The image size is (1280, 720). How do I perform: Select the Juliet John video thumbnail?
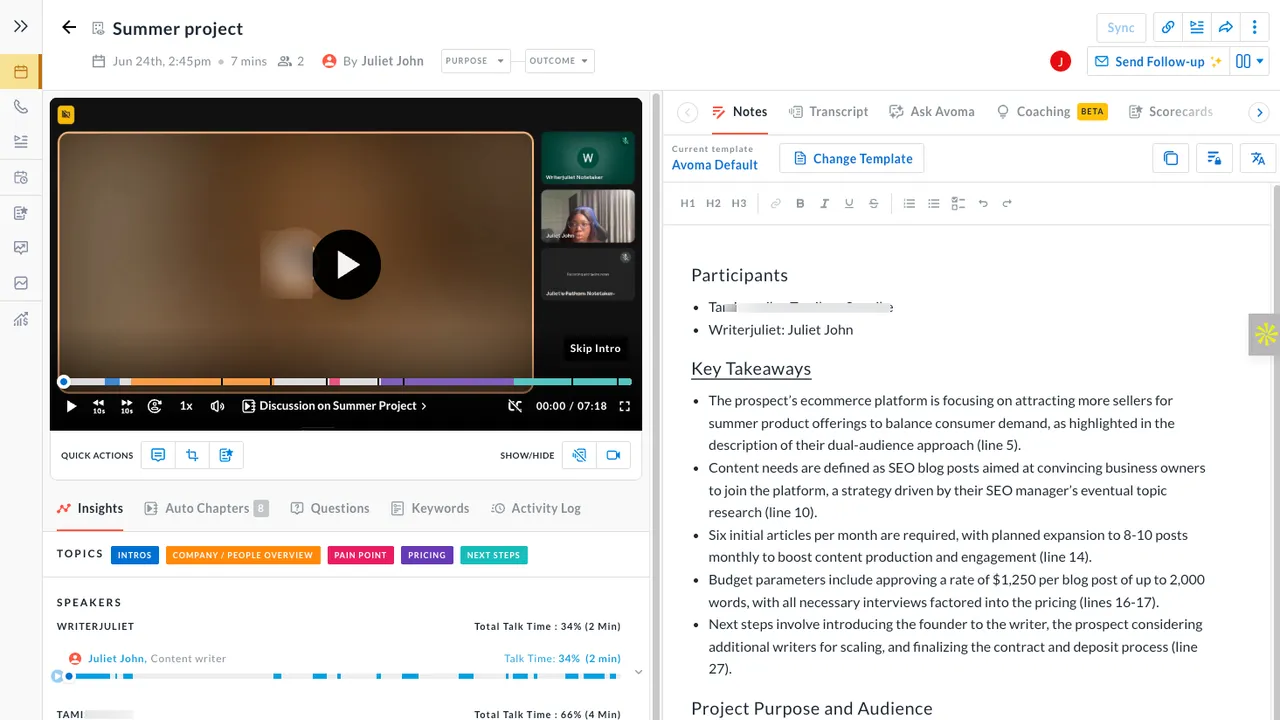coord(588,216)
